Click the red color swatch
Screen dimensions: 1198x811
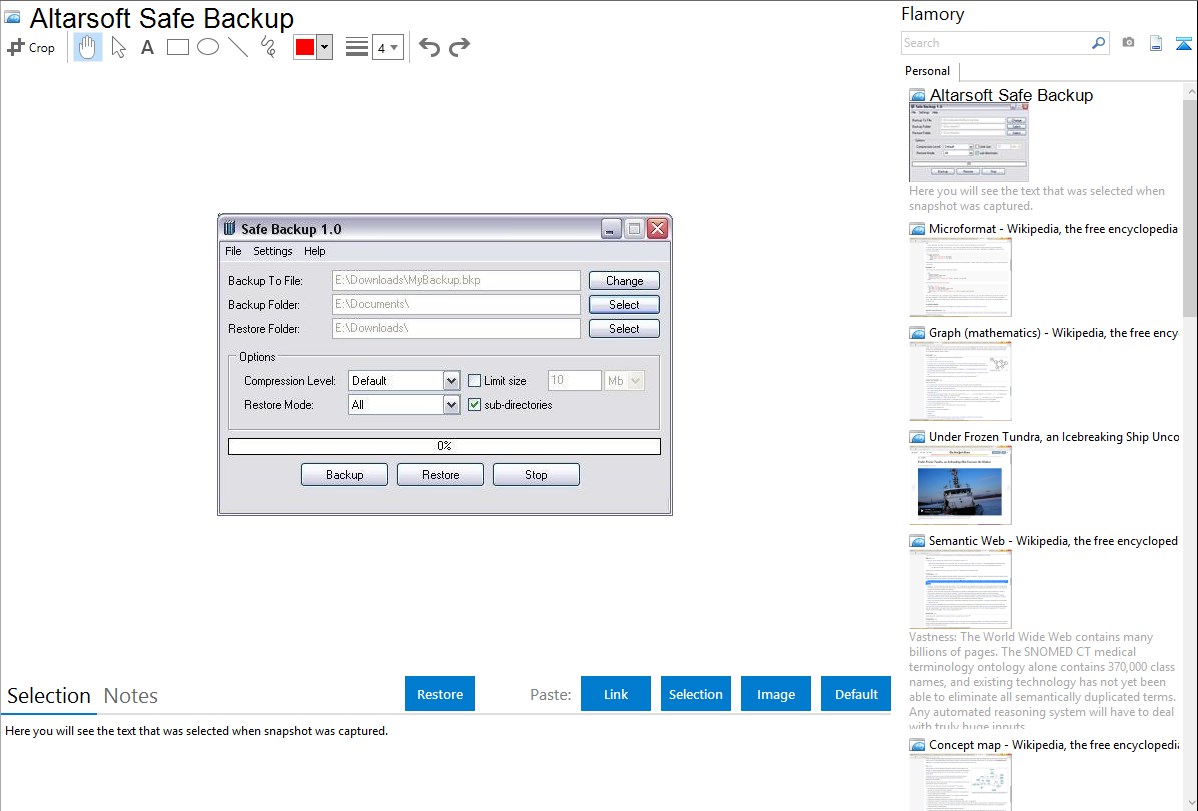pyautogui.click(x=305, y=47)
